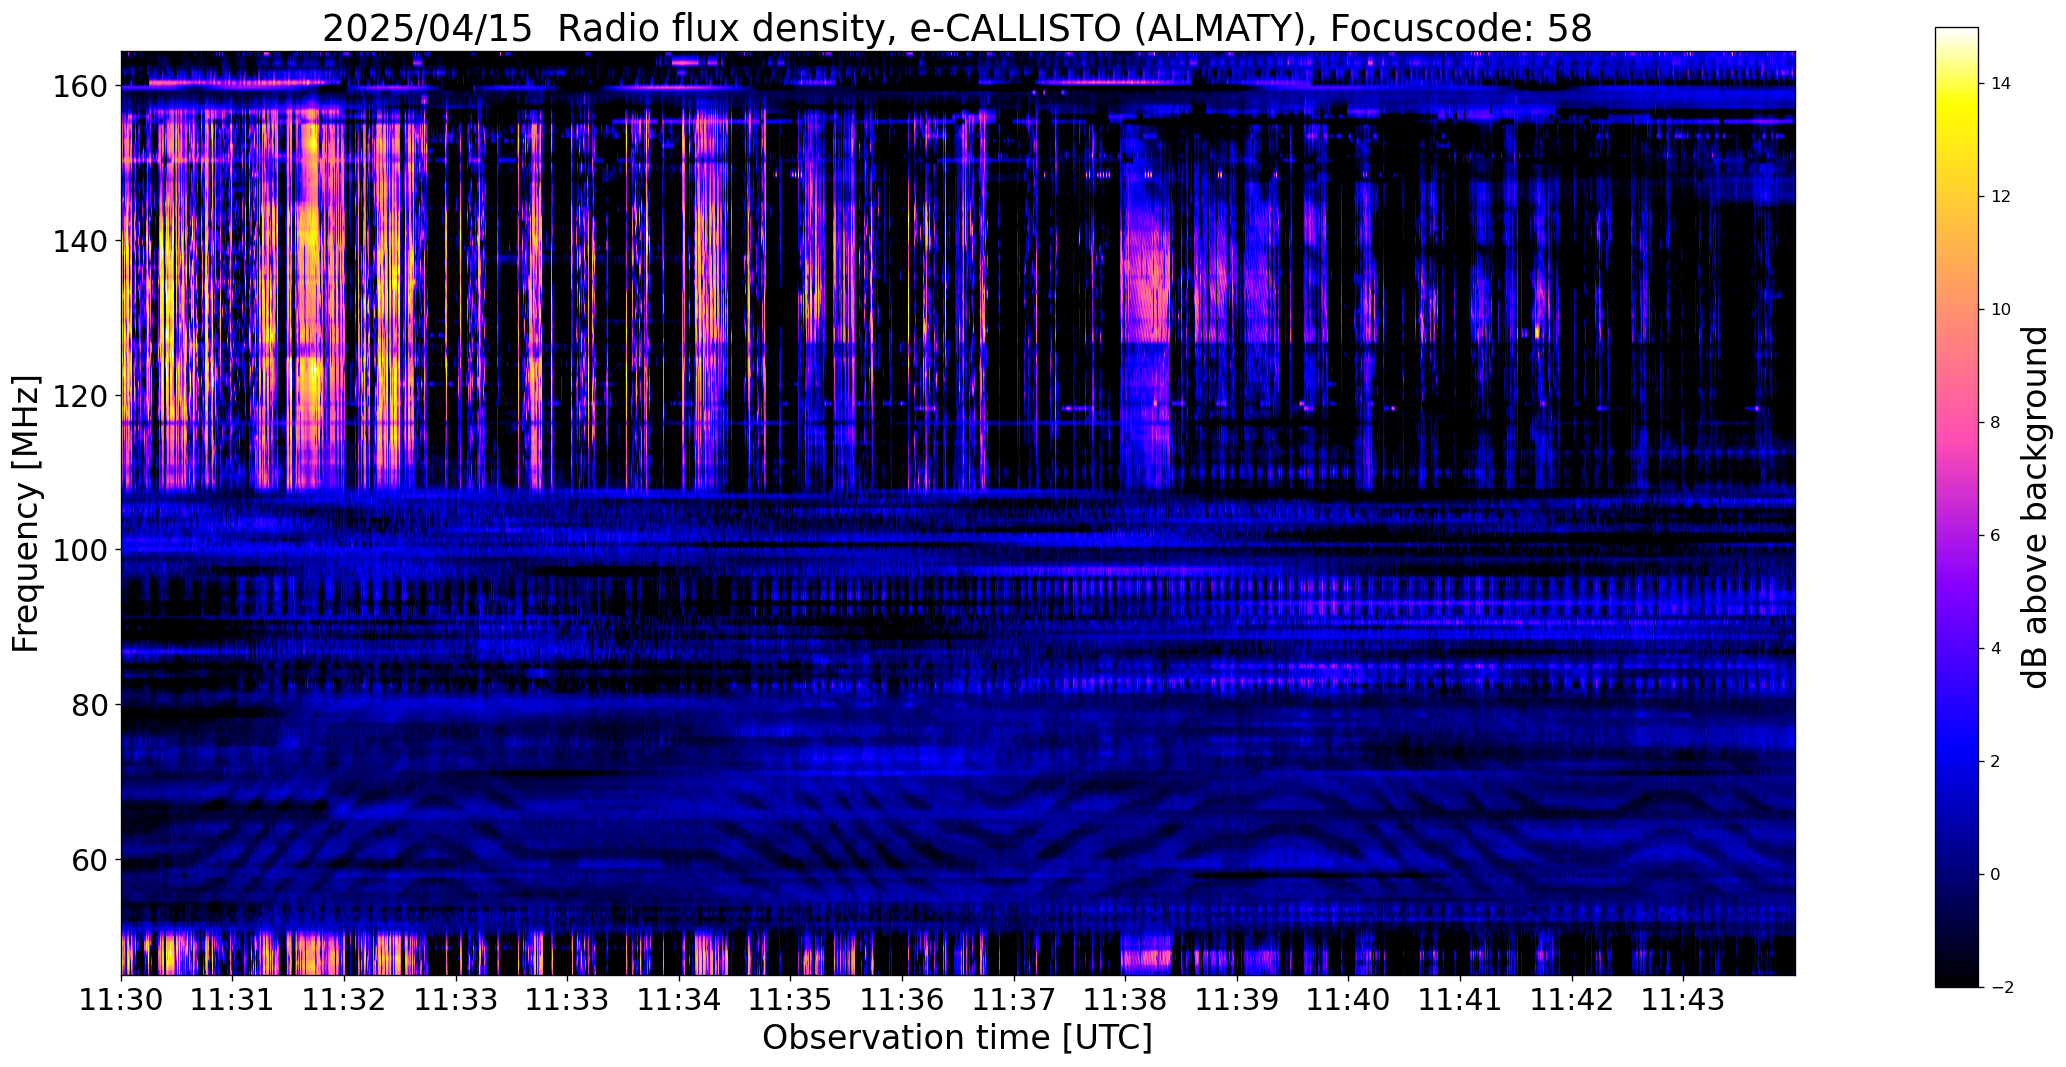Click the 11:36 time tick label

coord(903,1000)
